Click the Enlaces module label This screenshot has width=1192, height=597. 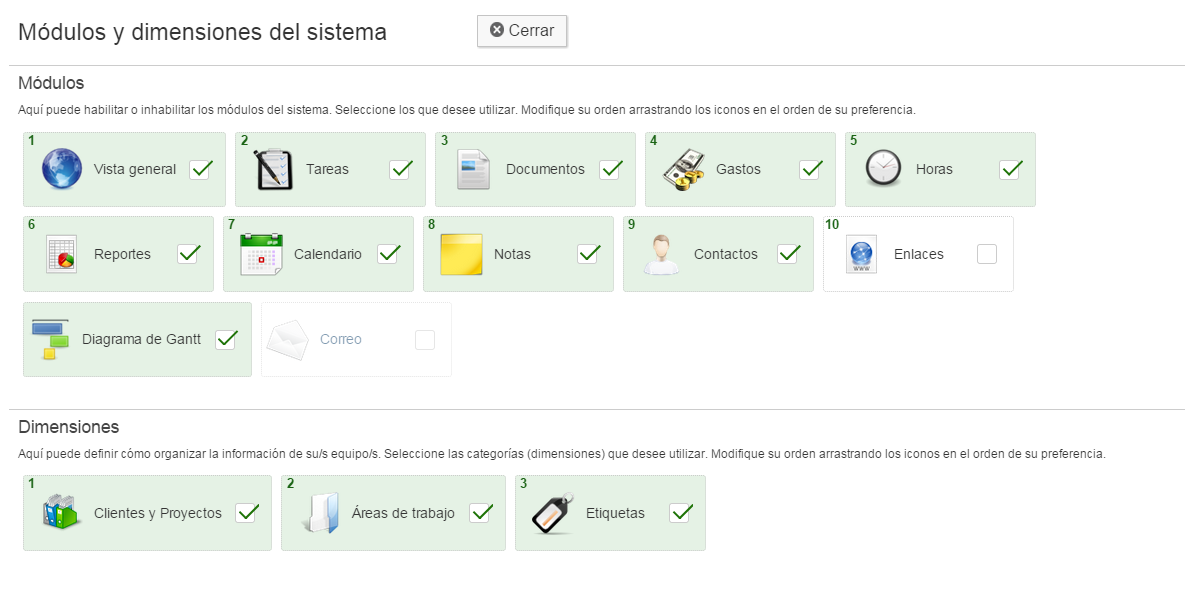coord(919,254)
